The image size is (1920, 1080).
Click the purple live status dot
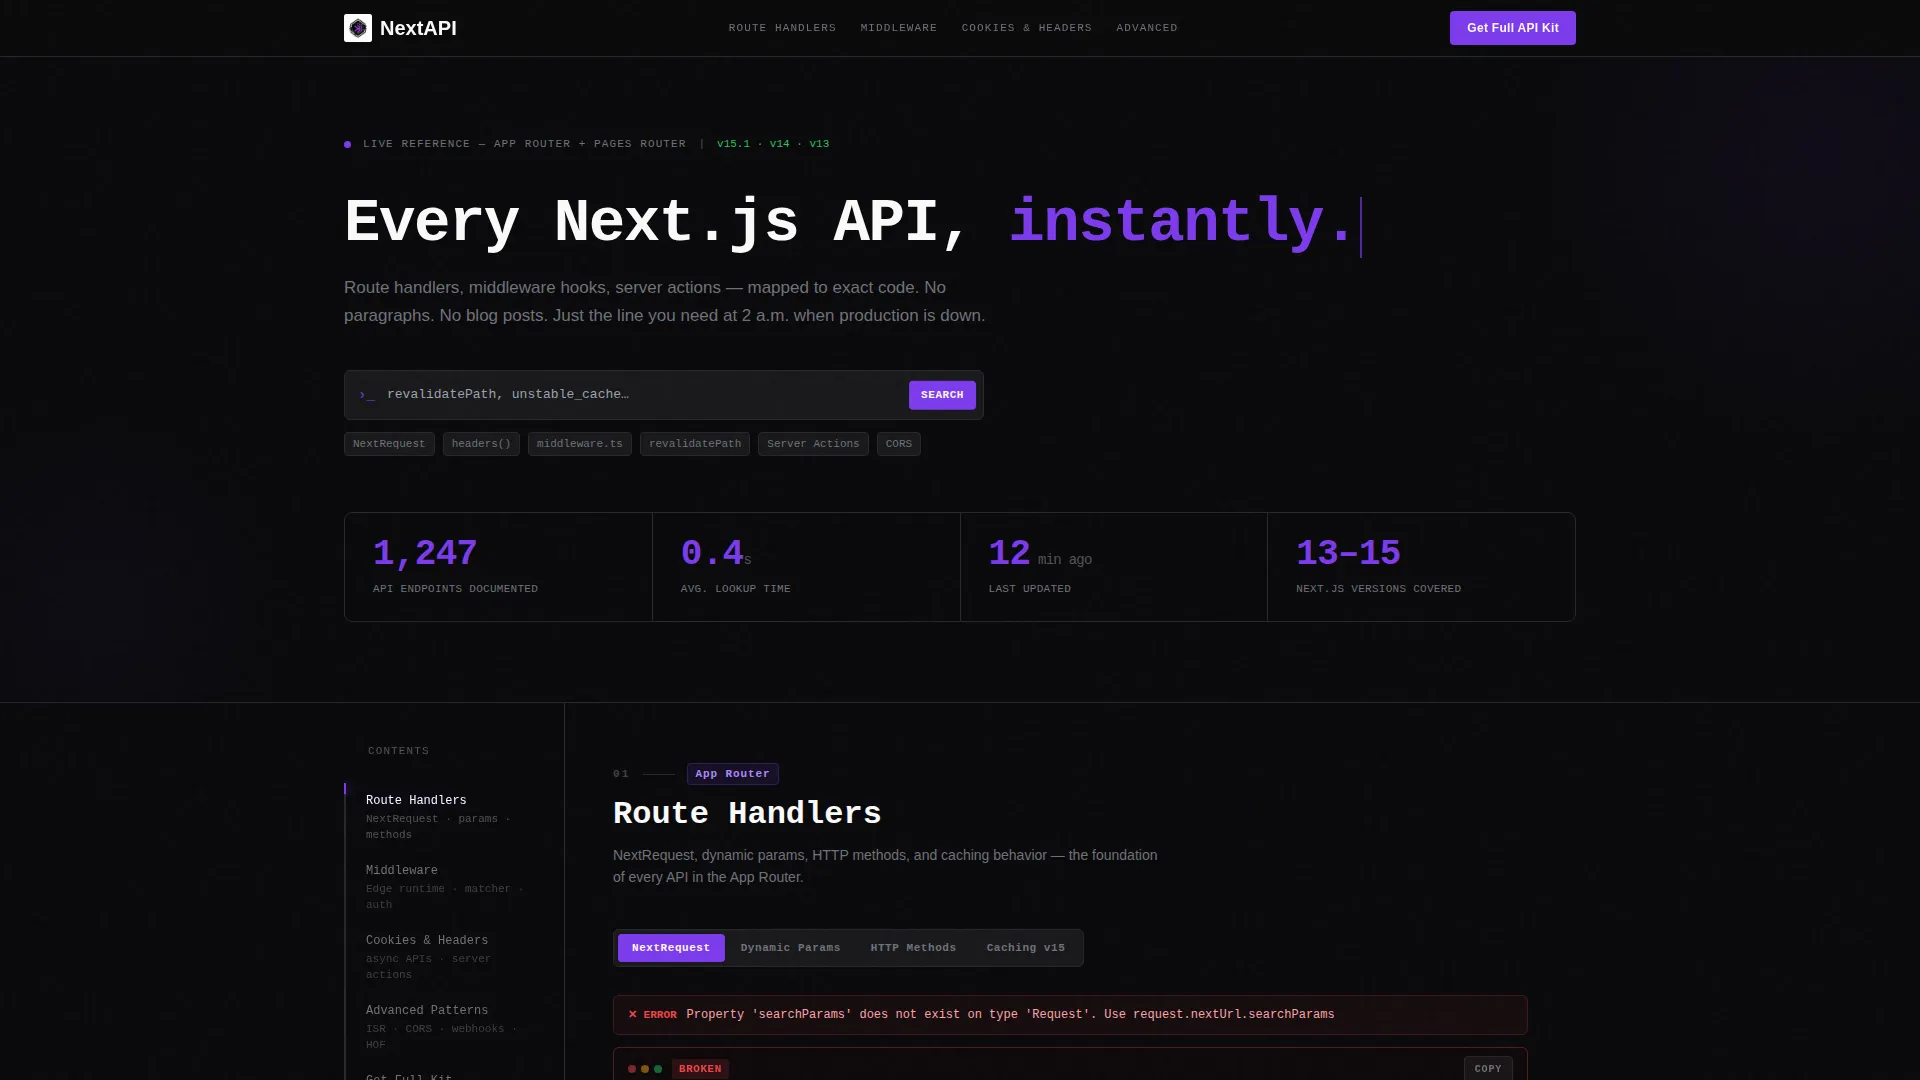(x=347, y=144)
